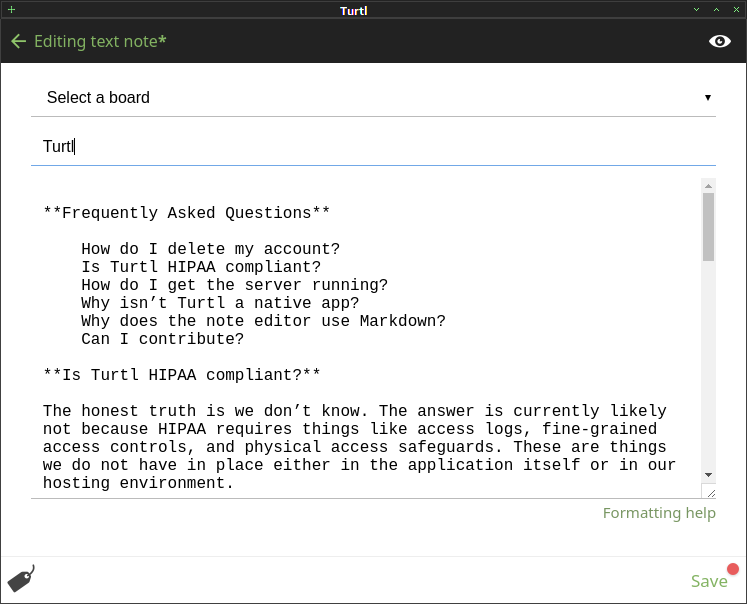The width and height of the screenshot is (747, 604).
Task: Click the line Why isn't Turtl a native app?
Action: coord(220,303)
